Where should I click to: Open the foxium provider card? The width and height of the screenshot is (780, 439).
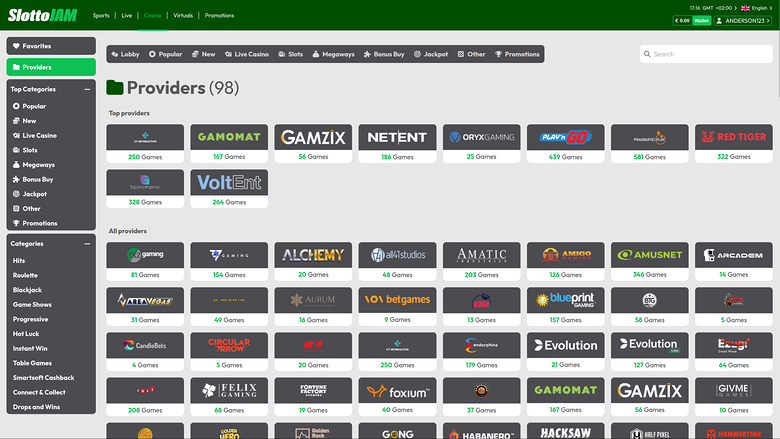(x=397, y=397)
